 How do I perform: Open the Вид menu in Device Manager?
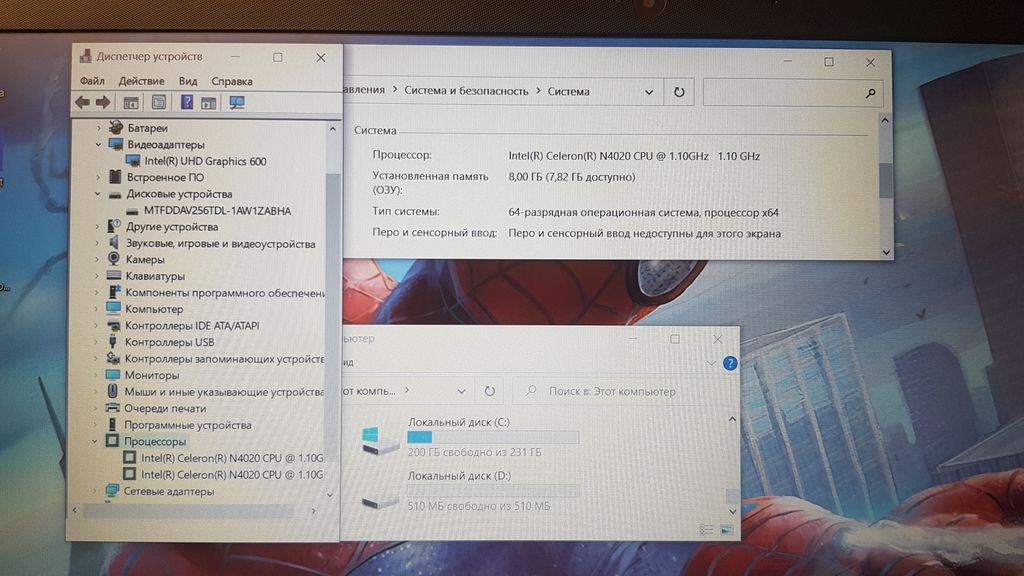point(188,81)
